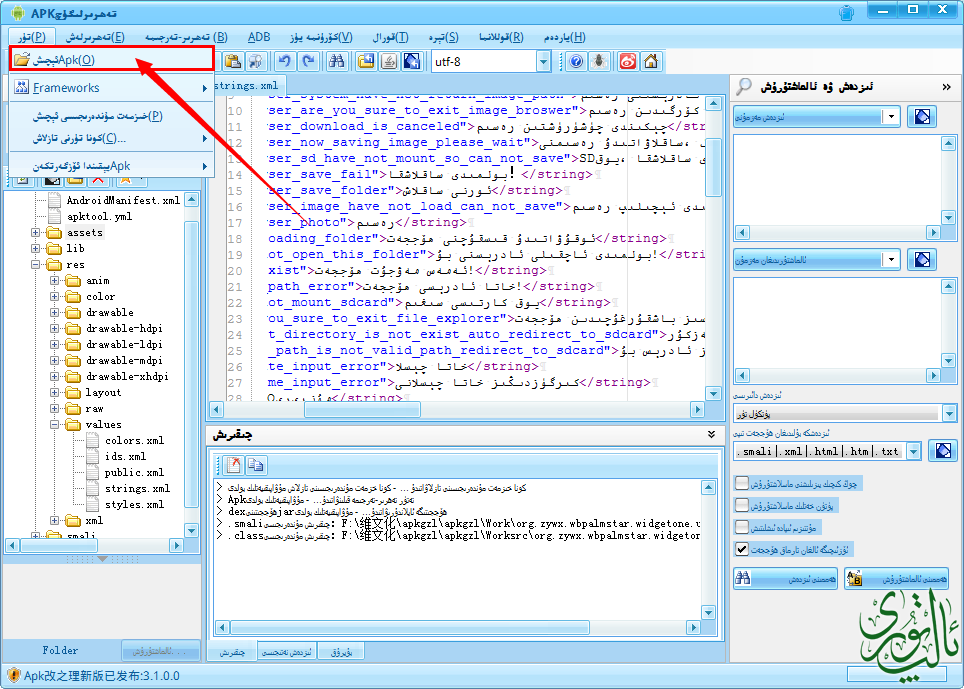Image resolution: width=964 pixels, height=689 pixels.
Task: Click the output log horizontal scrollbar thumb
Action: point(409,628)
